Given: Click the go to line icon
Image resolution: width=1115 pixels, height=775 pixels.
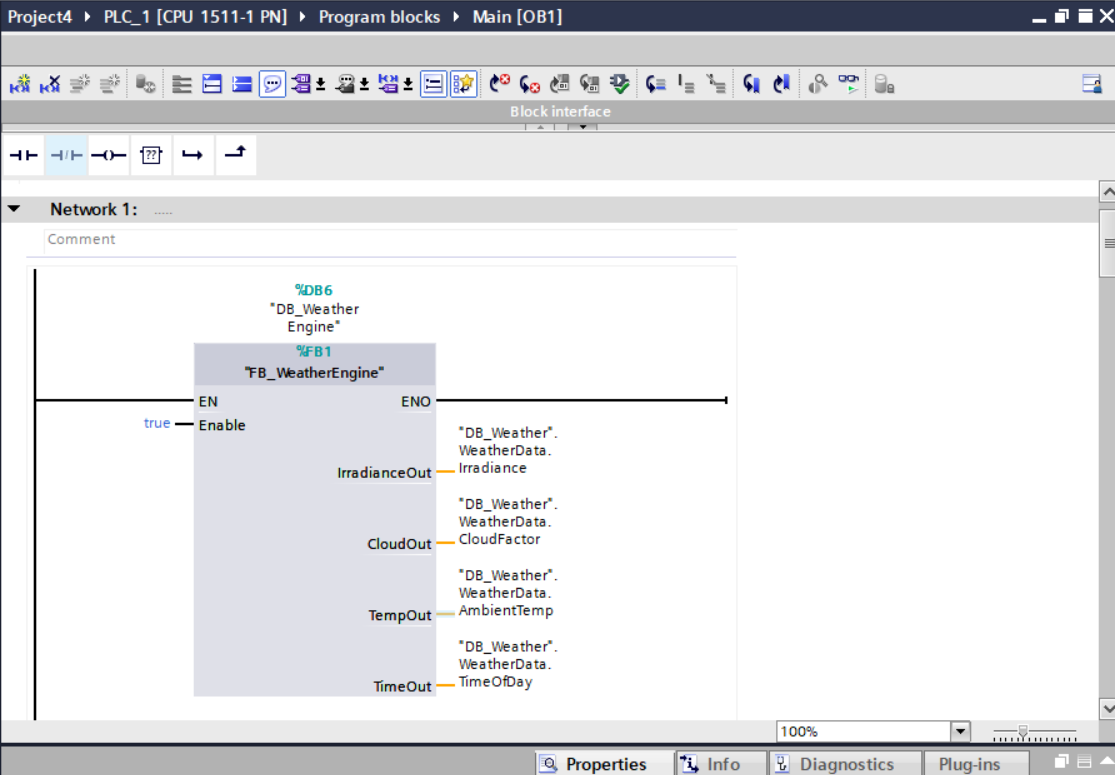Looking at the screenshot, I should [x=656, y=84].
